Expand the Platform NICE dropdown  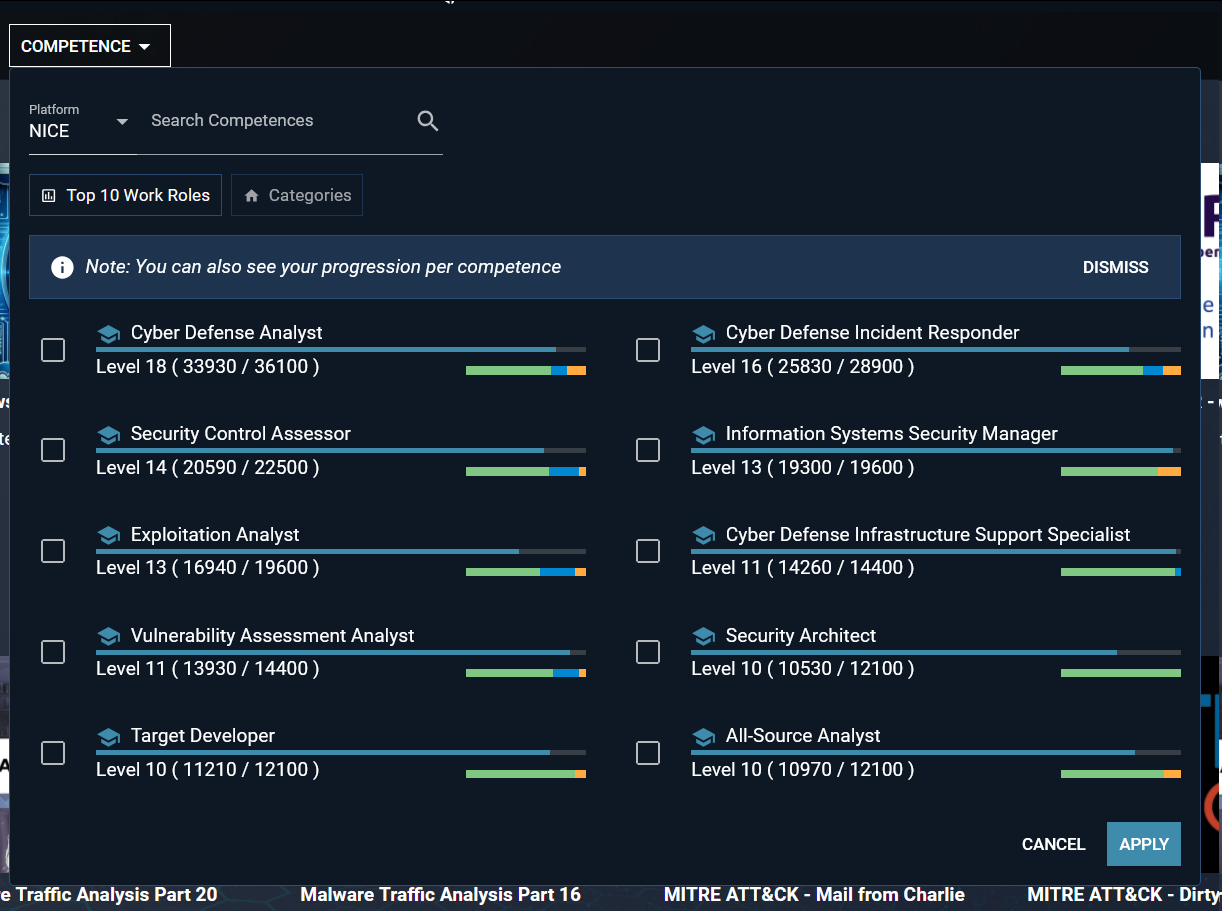point(79,122)
